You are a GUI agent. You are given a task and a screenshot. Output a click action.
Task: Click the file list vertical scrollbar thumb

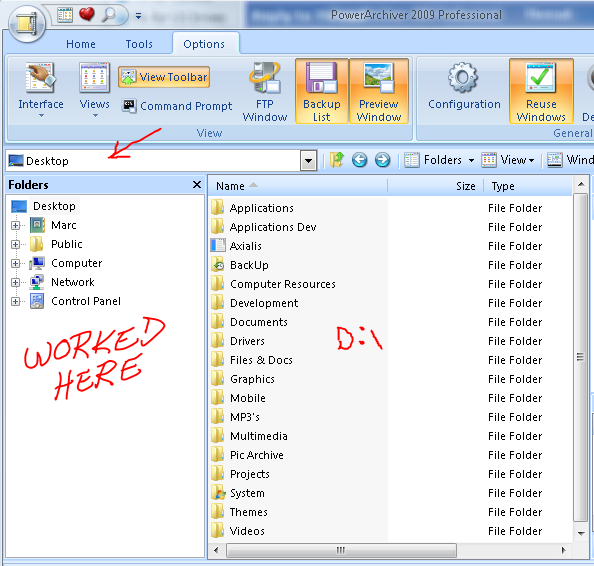tap(580, 357)
